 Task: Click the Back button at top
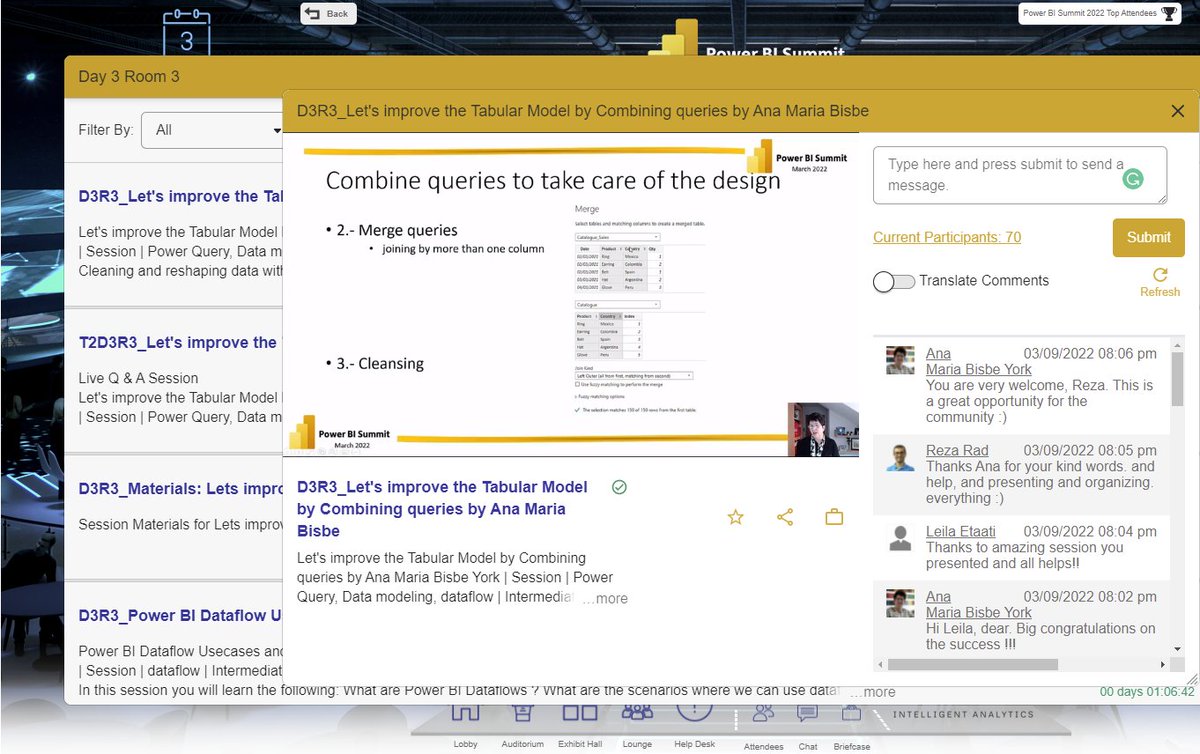tap(328, 13)
